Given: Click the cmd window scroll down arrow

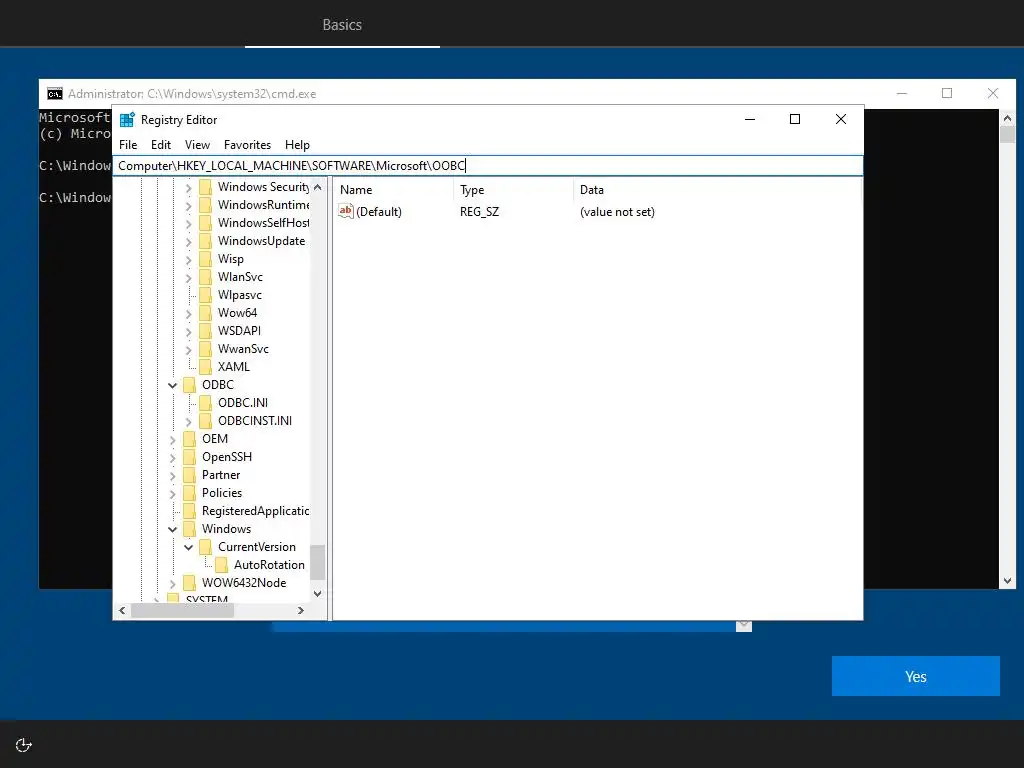Looking at the screenshot, I should [x=1007, y=581].
